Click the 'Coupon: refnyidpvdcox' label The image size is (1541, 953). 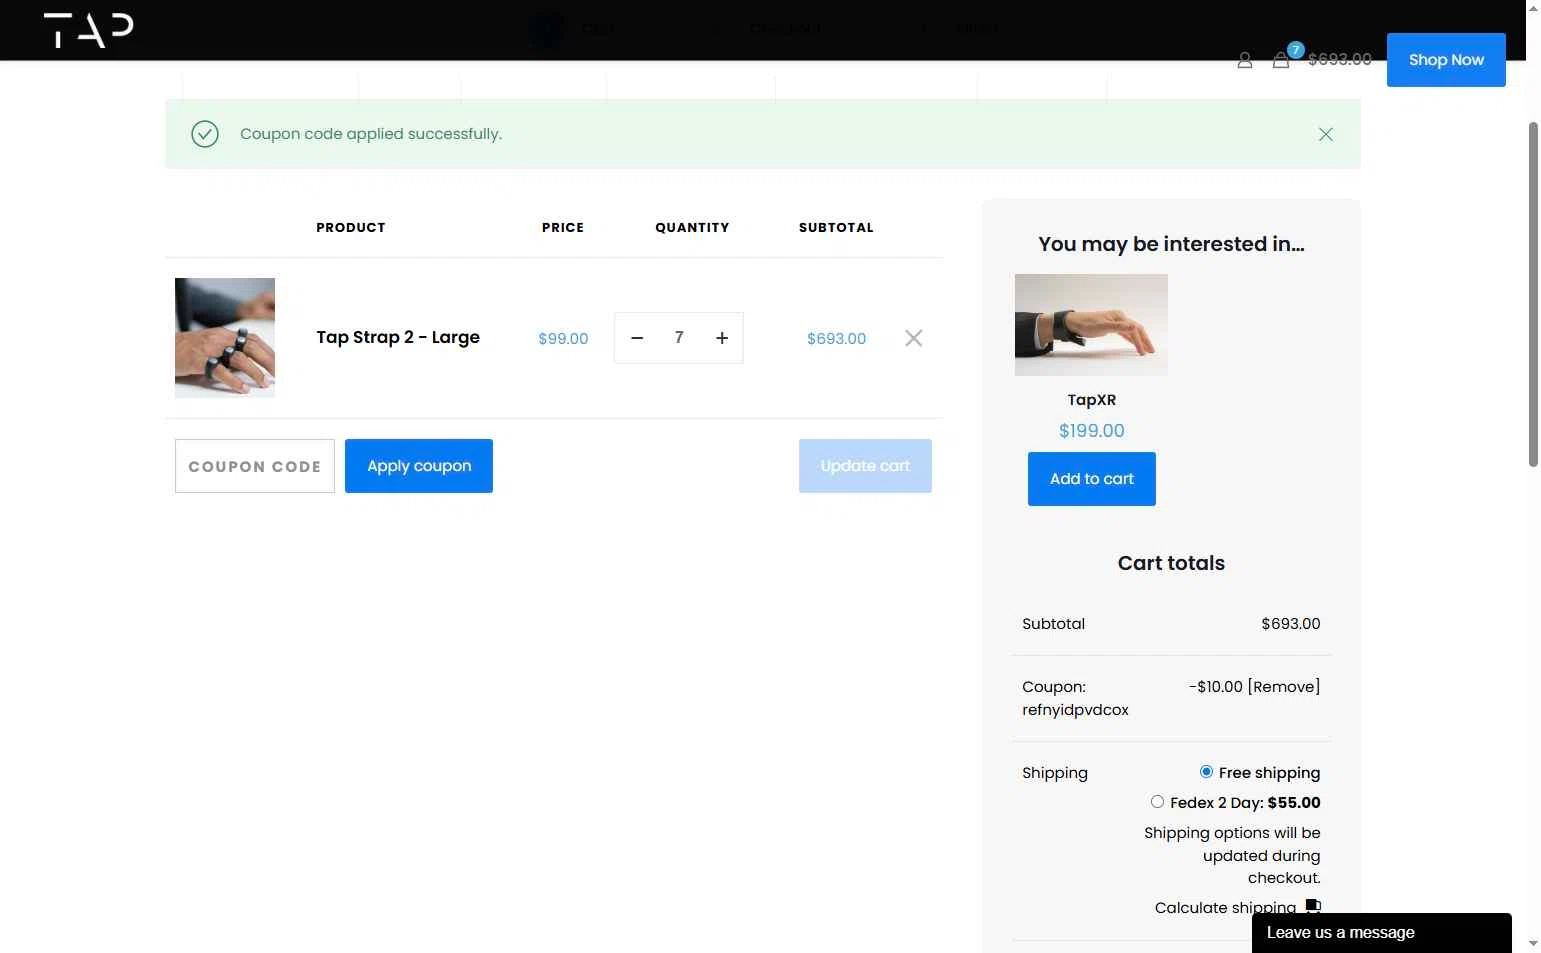1075,698
